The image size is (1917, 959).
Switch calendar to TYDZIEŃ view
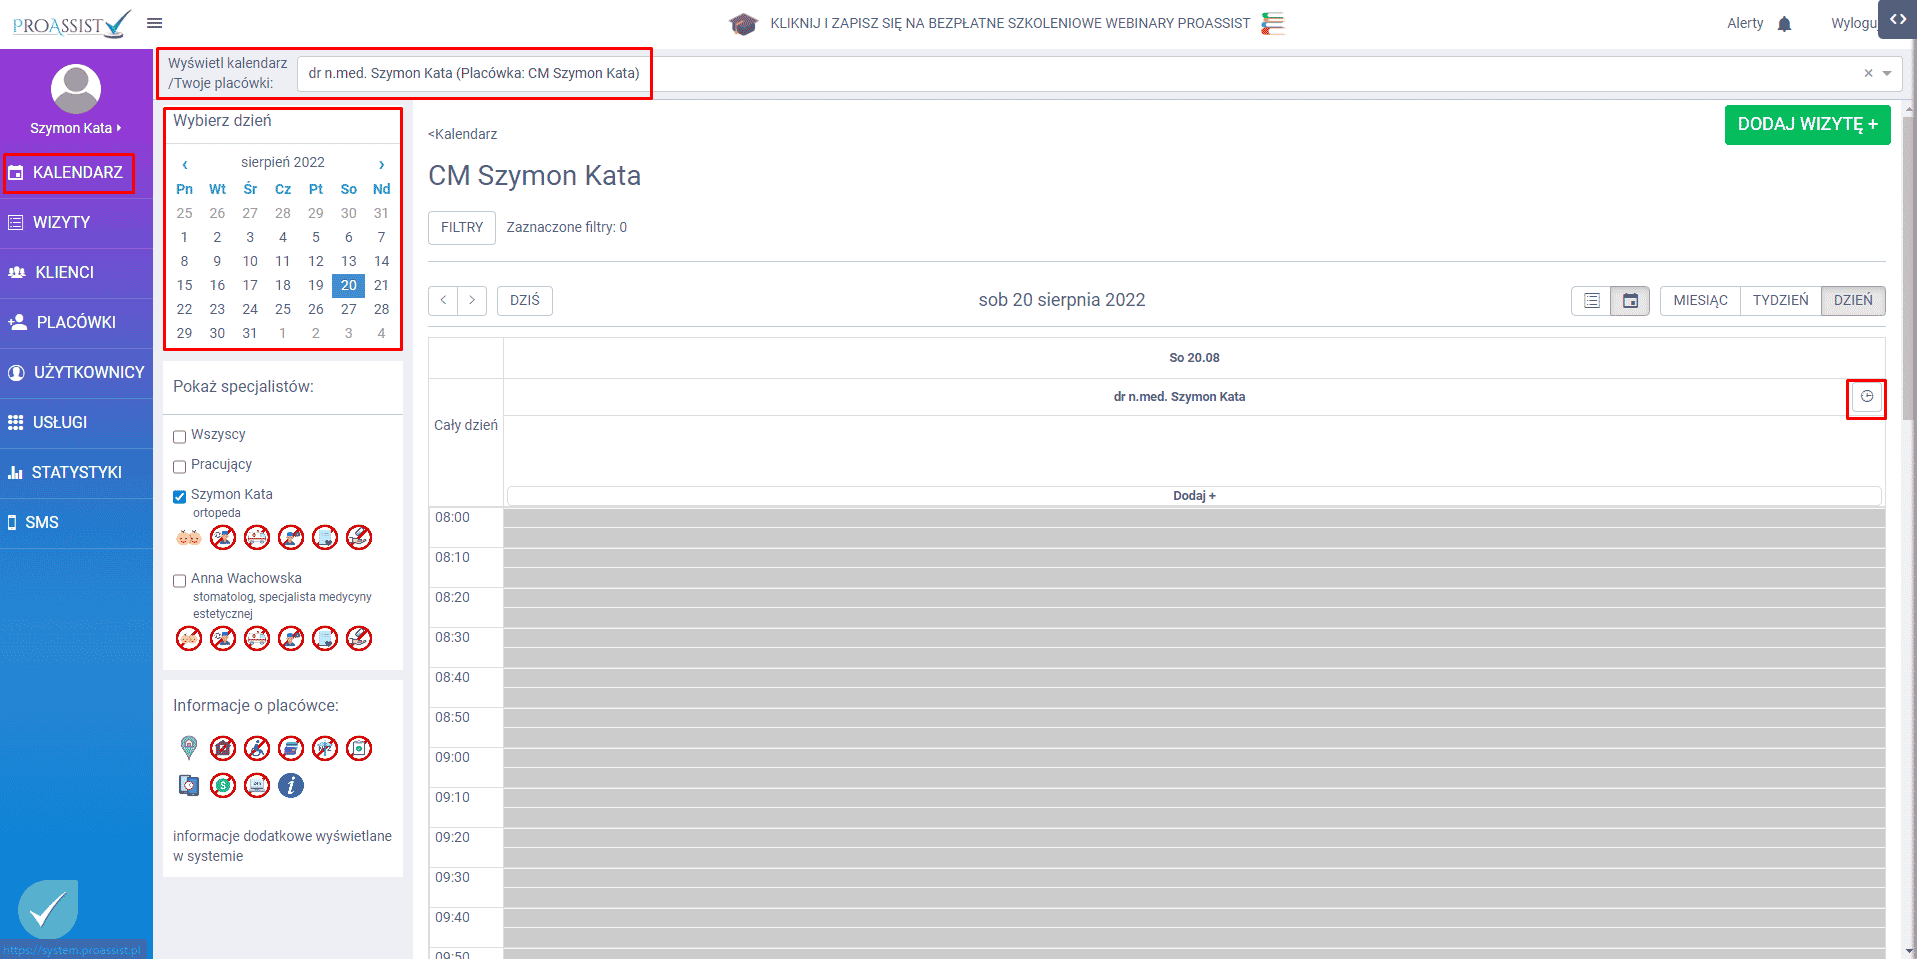coord(1780,301)
